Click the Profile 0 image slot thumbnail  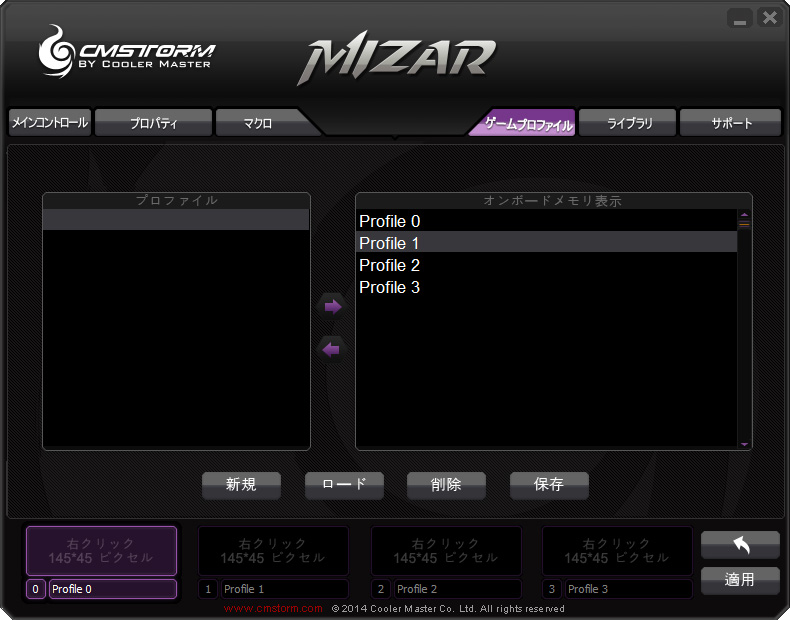(x=101, y=550)
